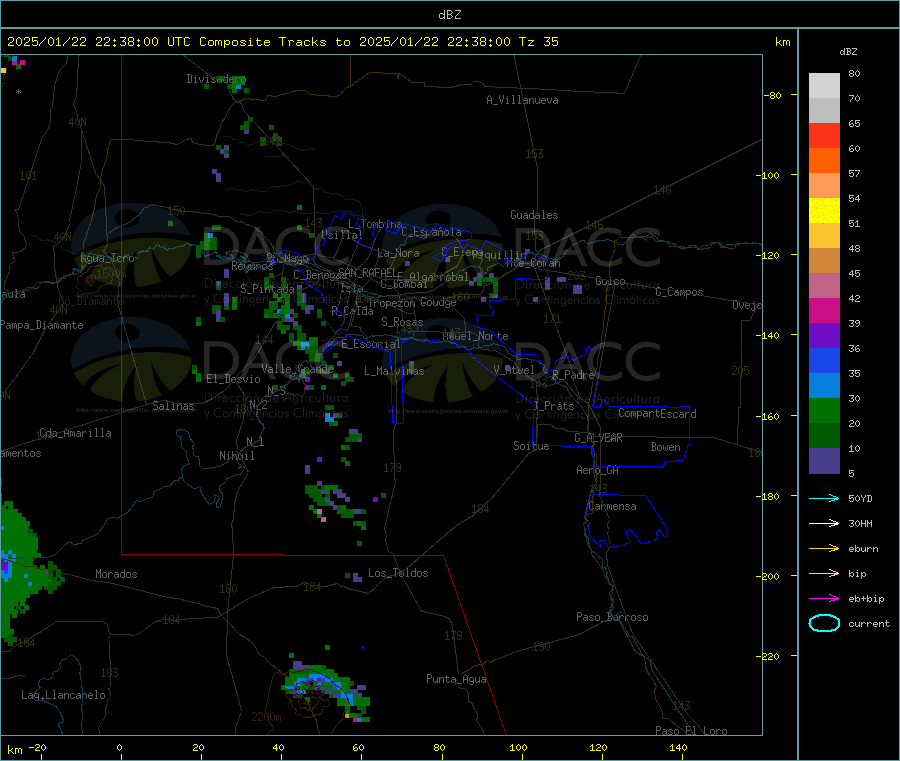Click the 140 km tick on bottom axis

point(678,747)
